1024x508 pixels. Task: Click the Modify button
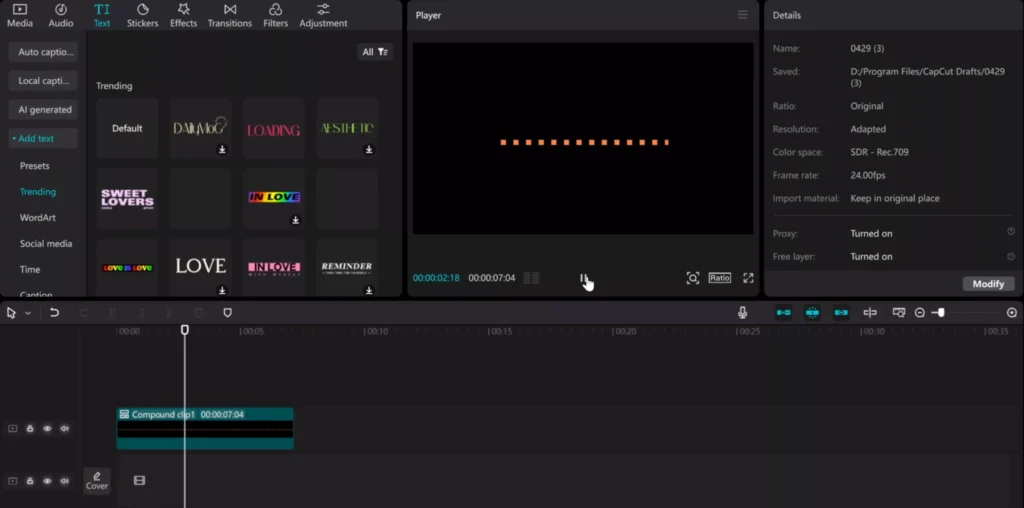tap(988, 284)
